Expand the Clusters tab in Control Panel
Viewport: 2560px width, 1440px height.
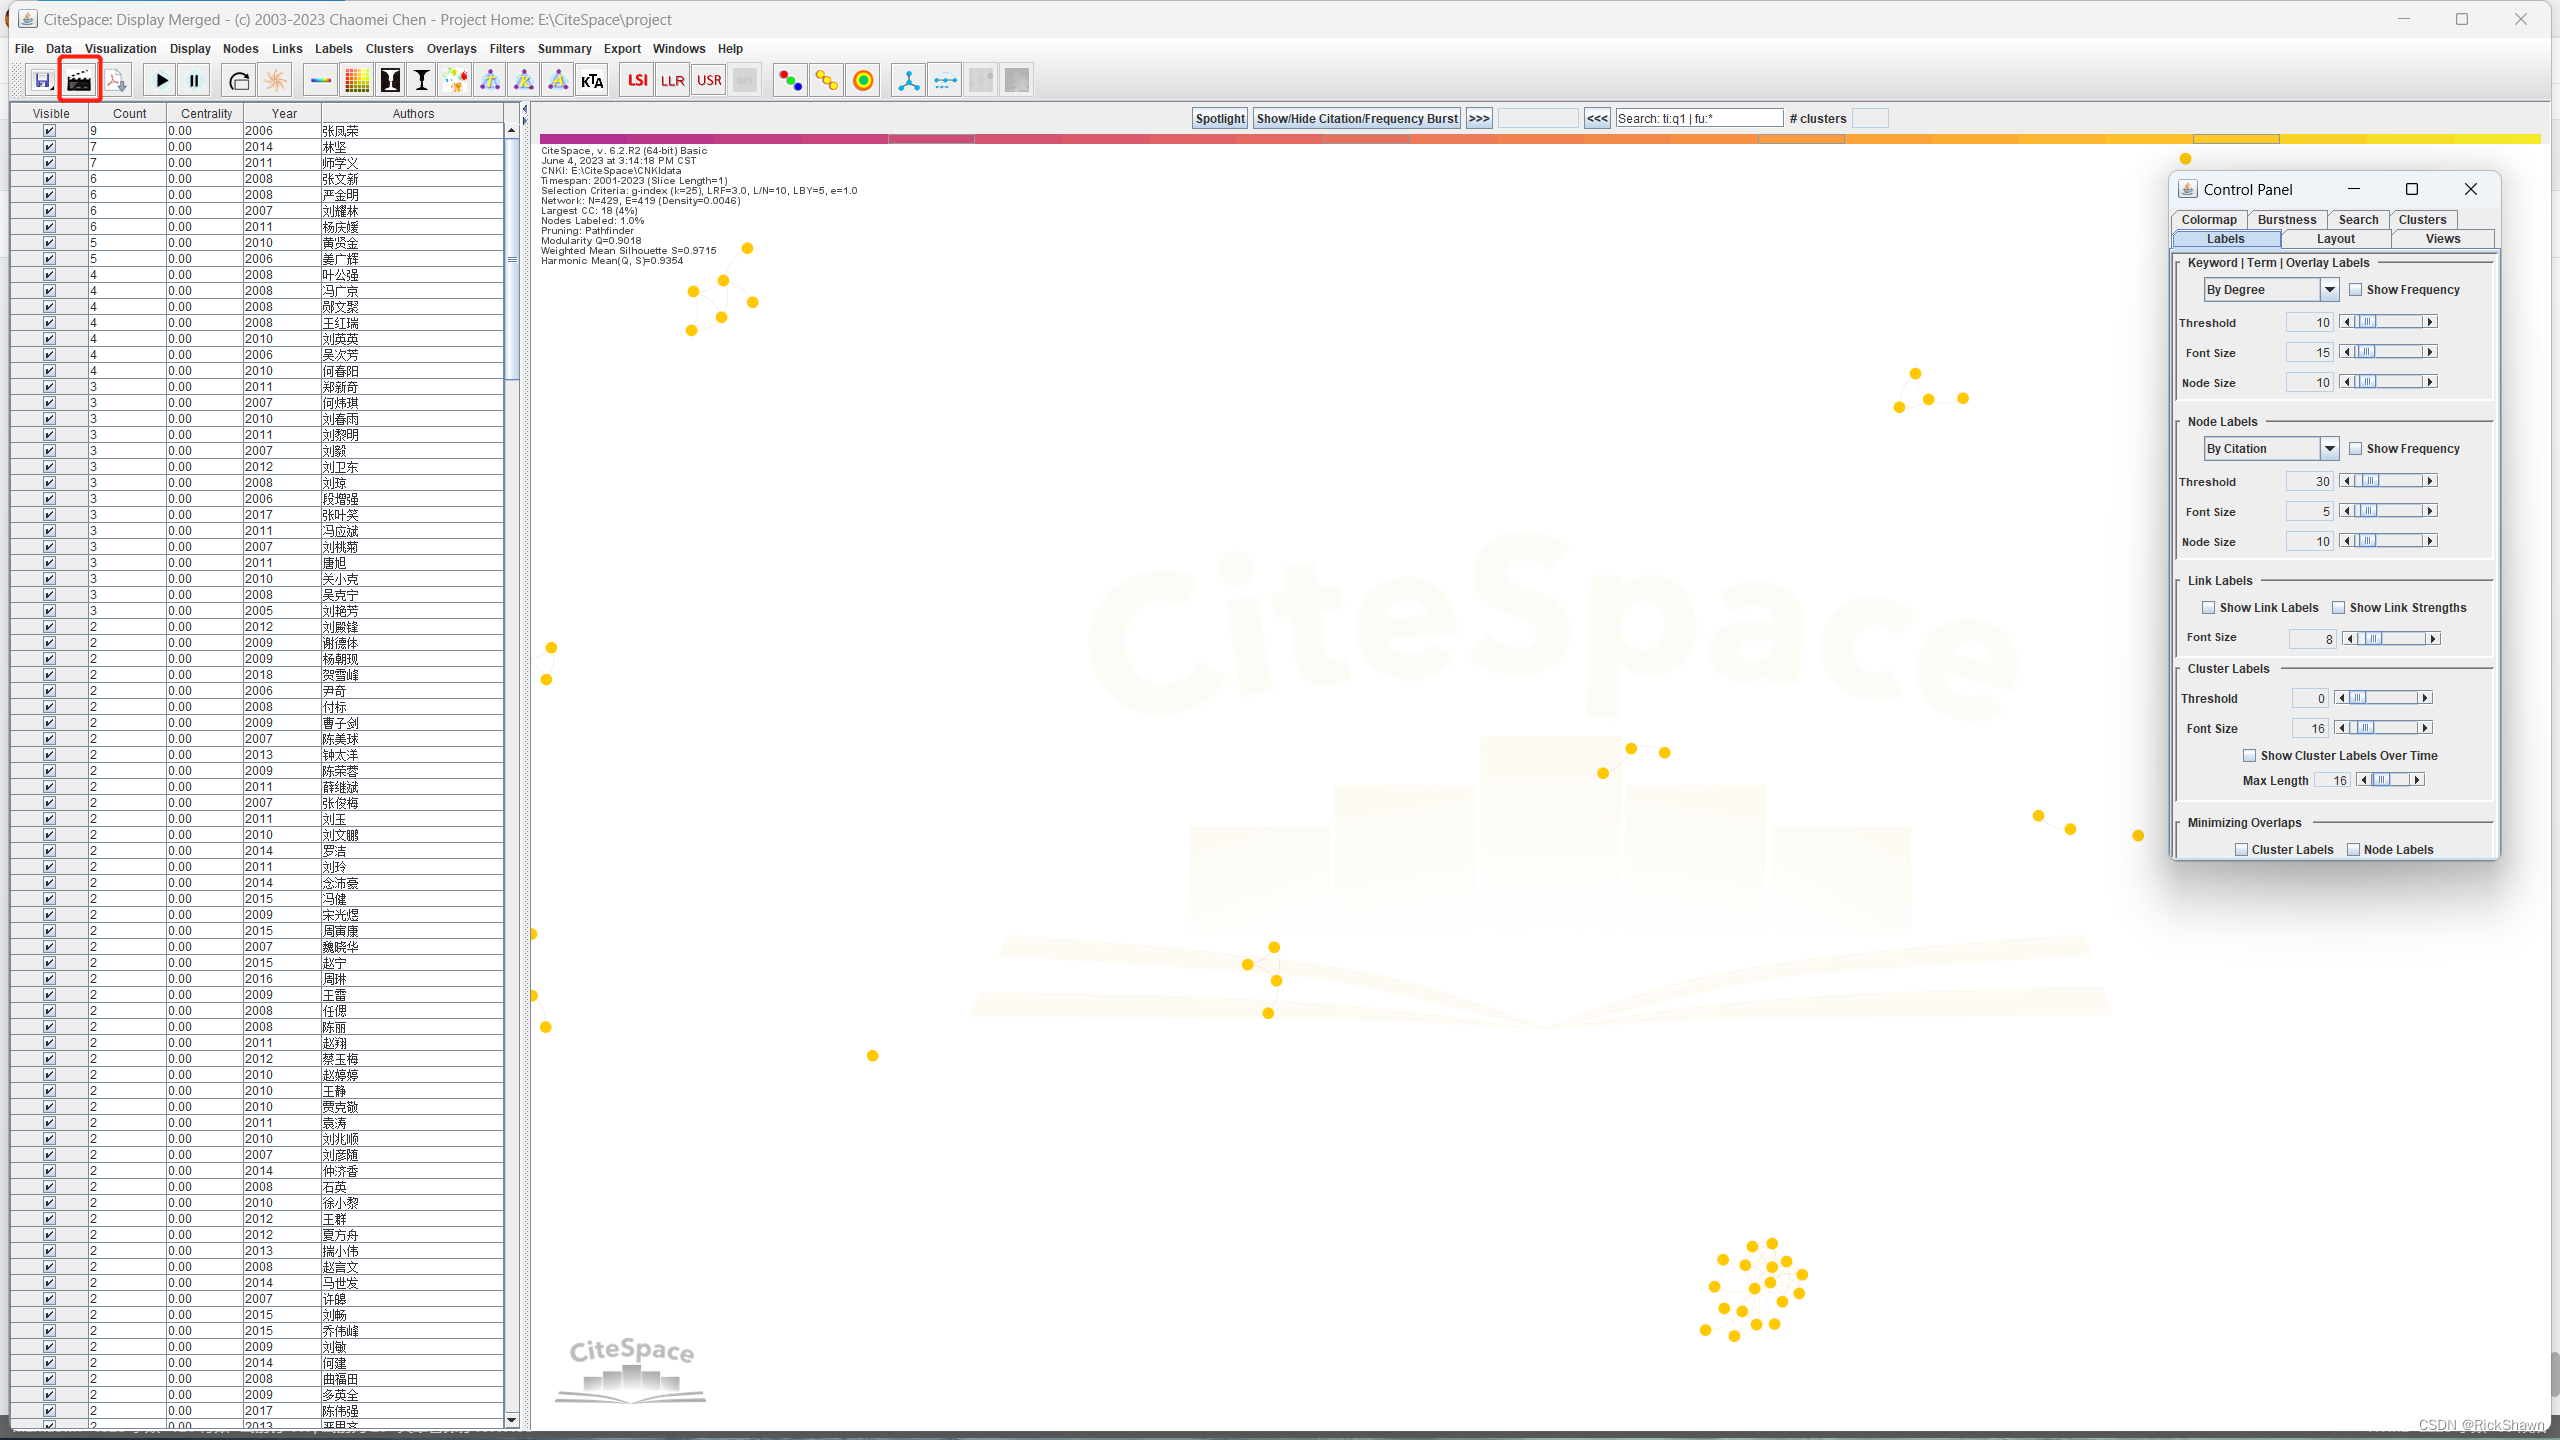2423,218
